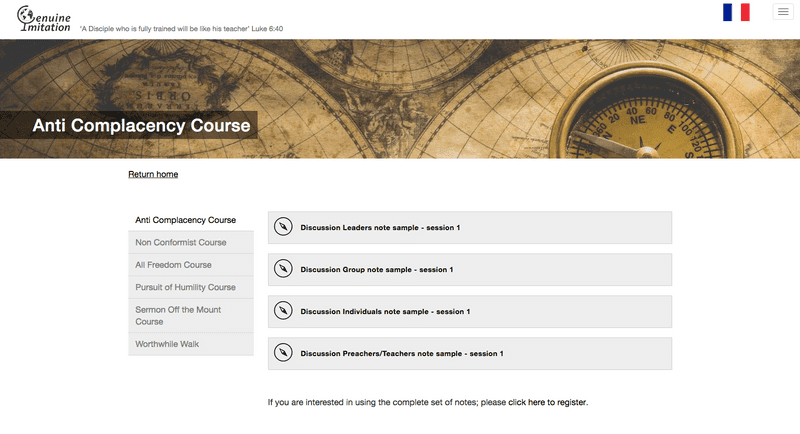Viewport: 800px width, 434px height.
Task: Click compass icon beside Discussion Group note
Action: click(283, 269)
